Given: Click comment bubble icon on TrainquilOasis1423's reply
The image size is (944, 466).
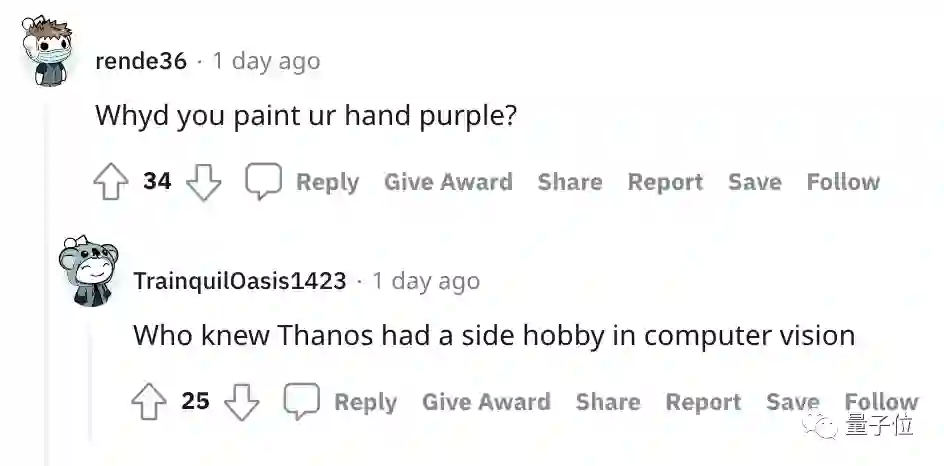Looking at the screenshot, I should click(302, 402).
